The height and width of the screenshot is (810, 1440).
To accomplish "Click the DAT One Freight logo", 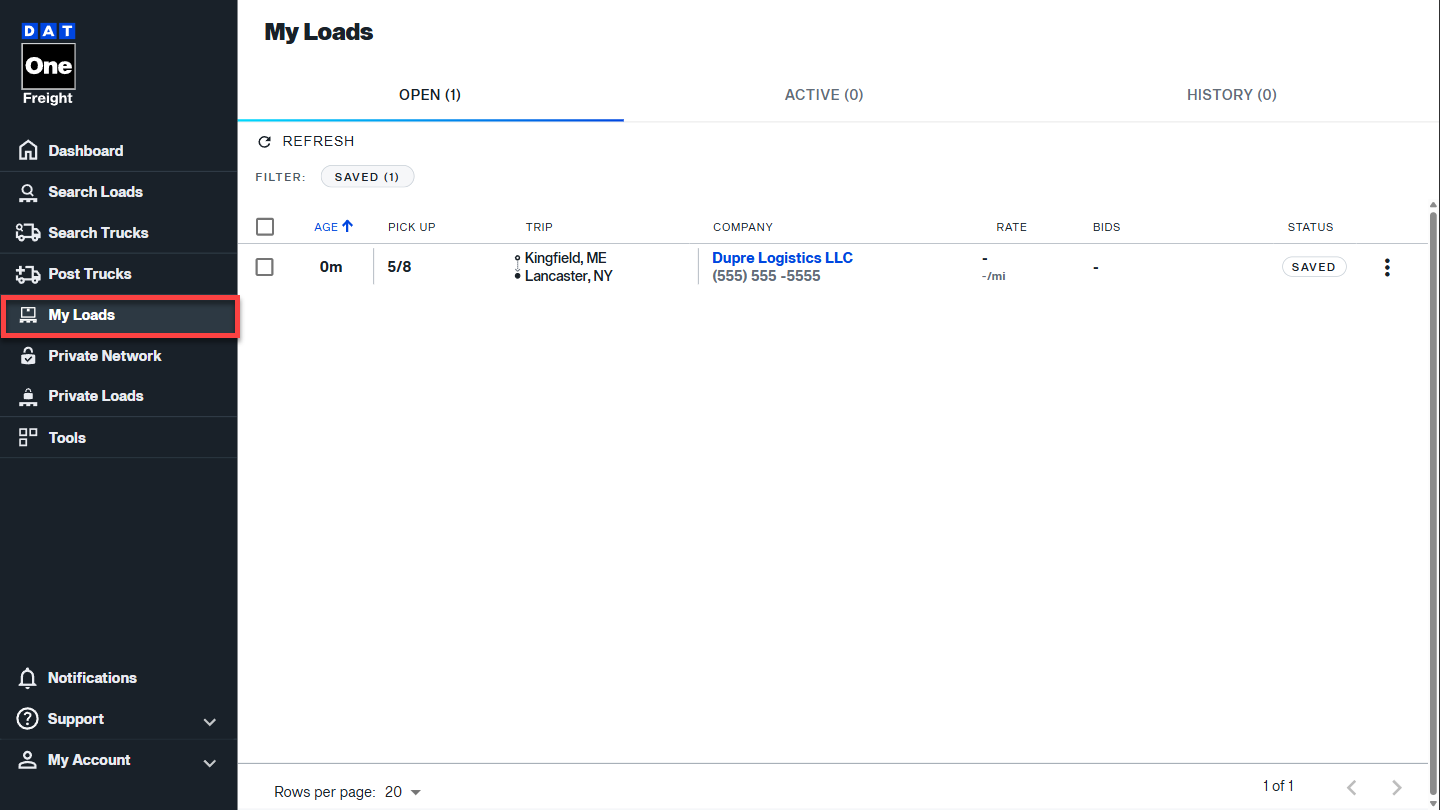I will click(48, 64).
